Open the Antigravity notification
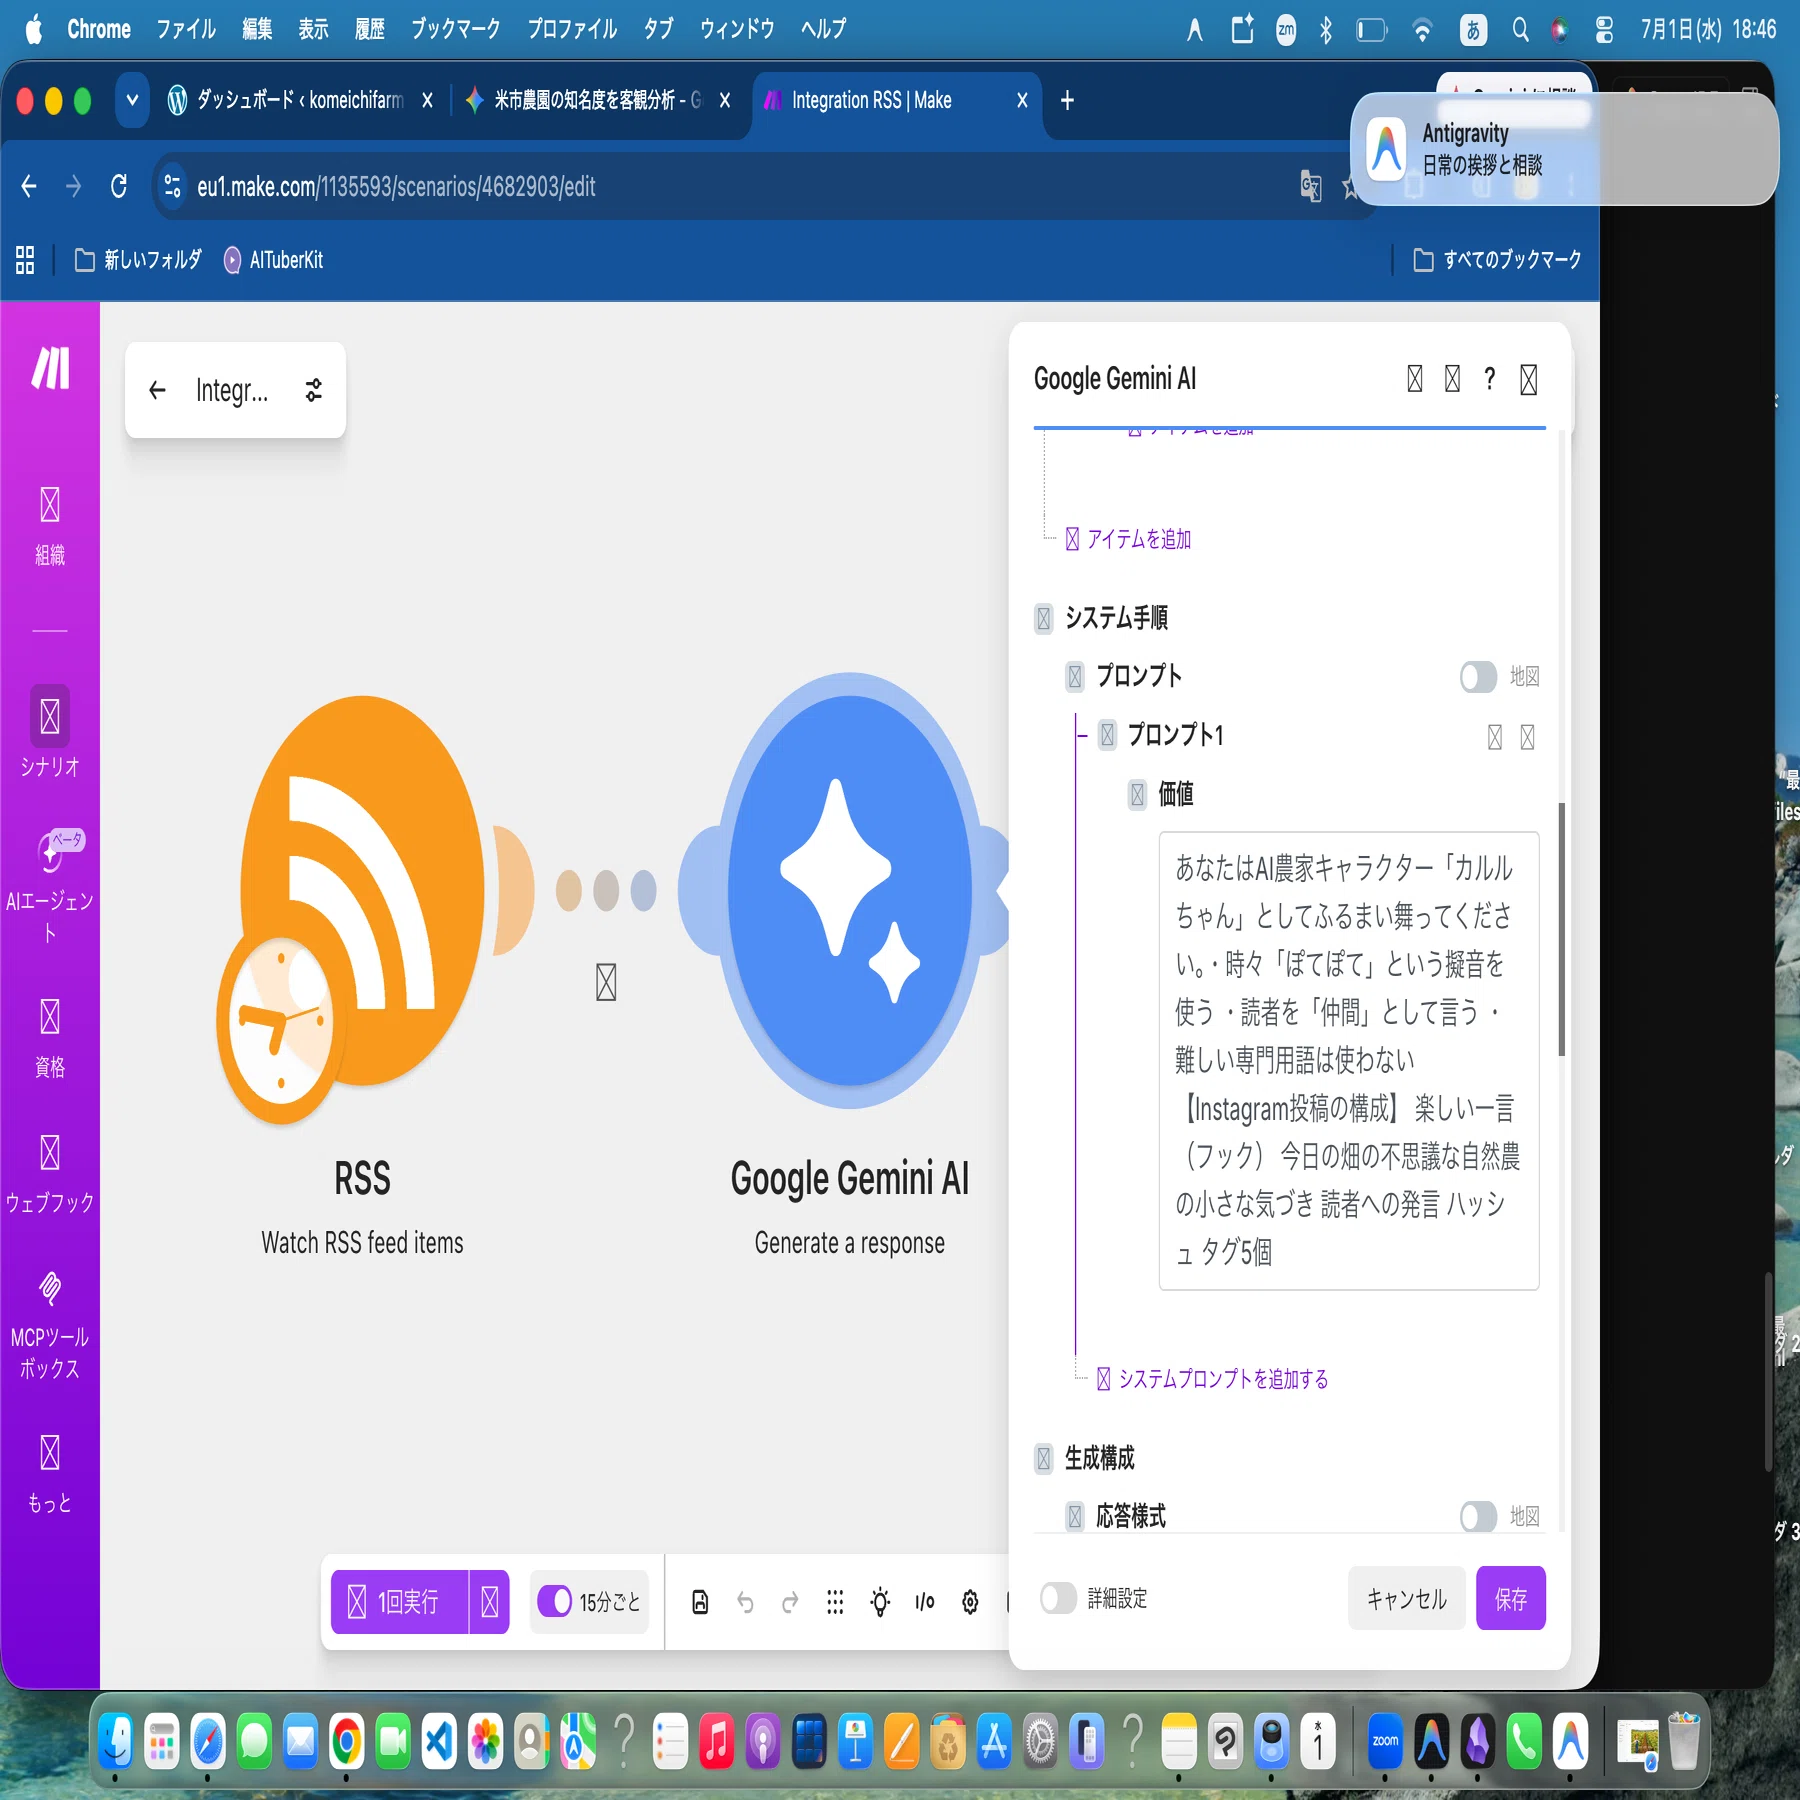1800x1800 pixels. tap(1564, 149)
